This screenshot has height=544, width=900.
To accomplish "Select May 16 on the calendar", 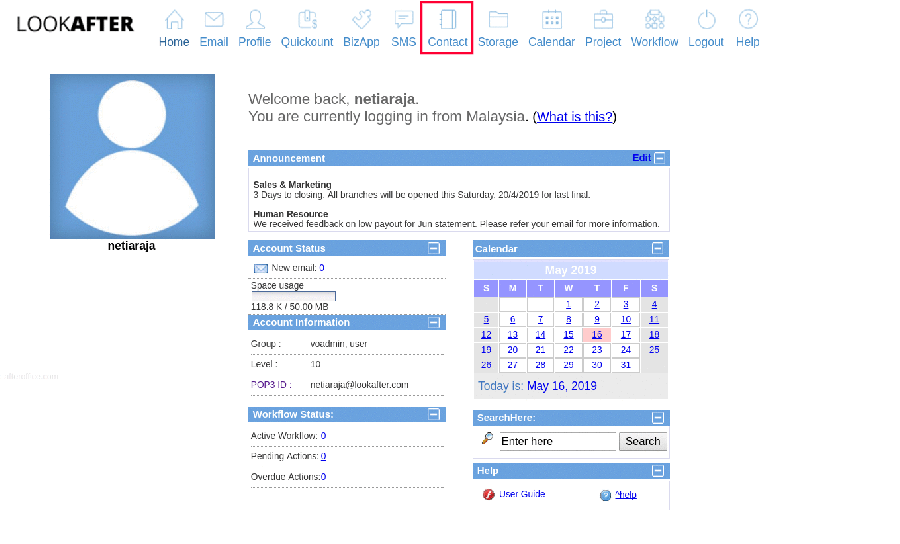I will 596,335.
